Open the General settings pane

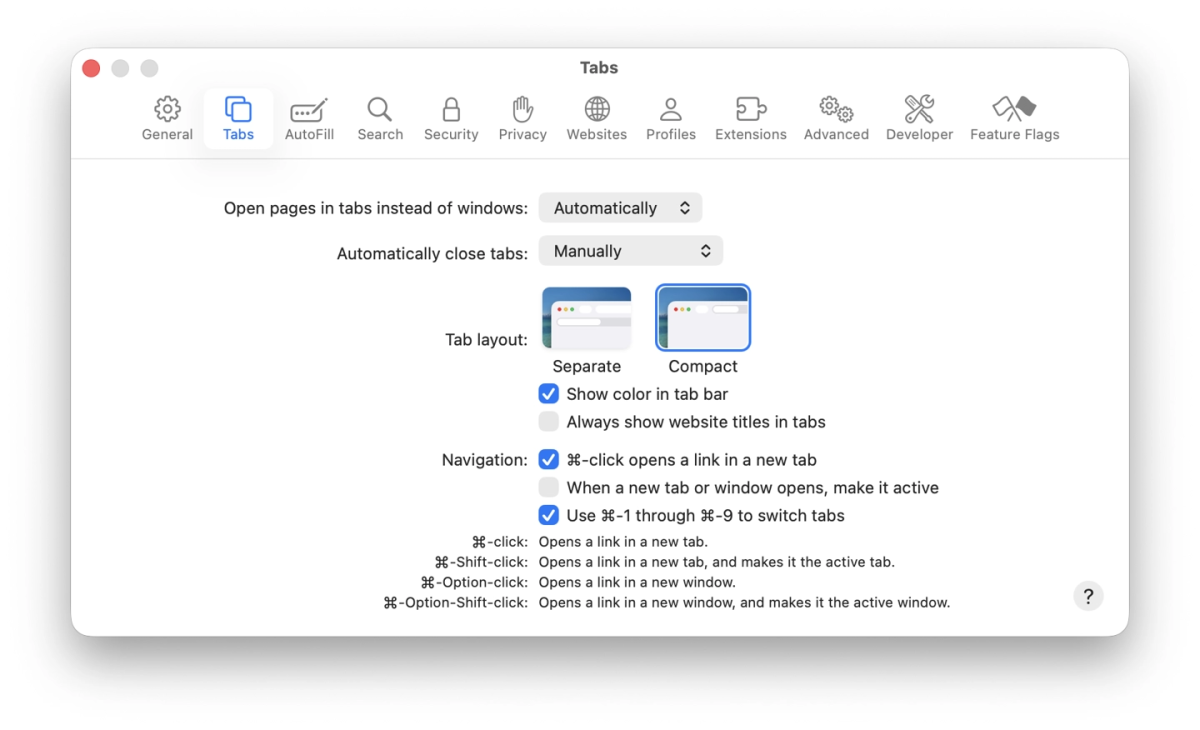point(167,119)
